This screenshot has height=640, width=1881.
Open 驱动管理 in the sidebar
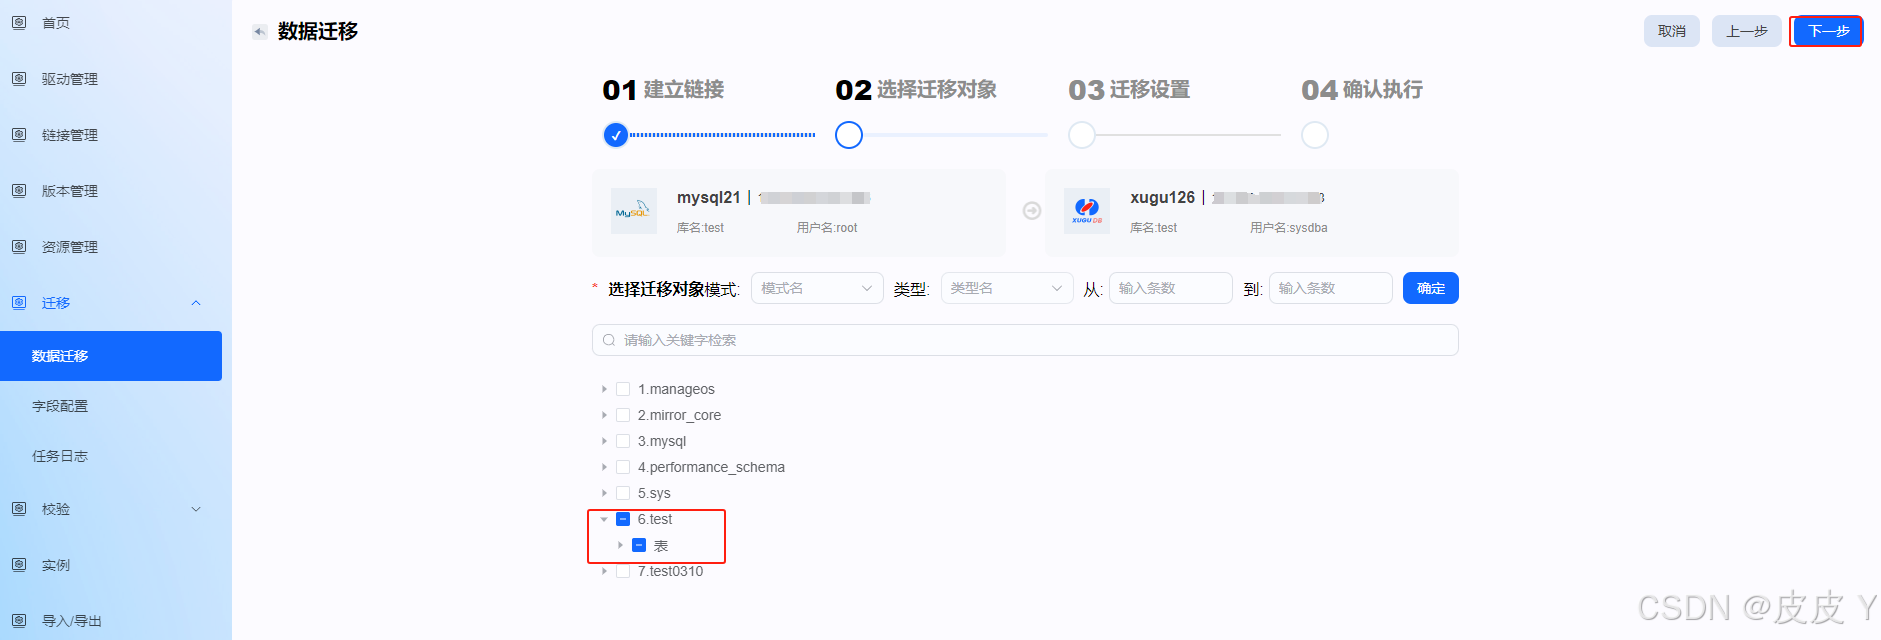tap(69, 79)
